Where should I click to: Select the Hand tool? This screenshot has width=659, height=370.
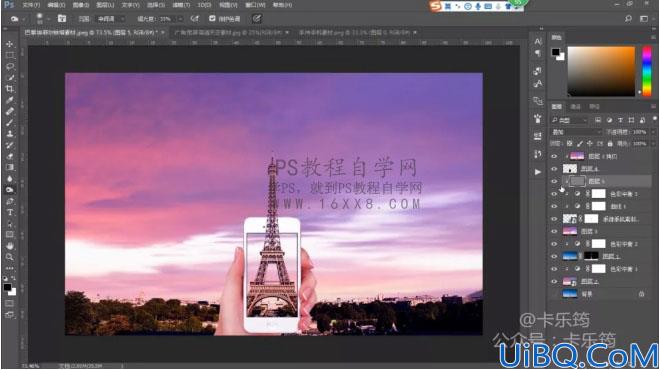10,246
